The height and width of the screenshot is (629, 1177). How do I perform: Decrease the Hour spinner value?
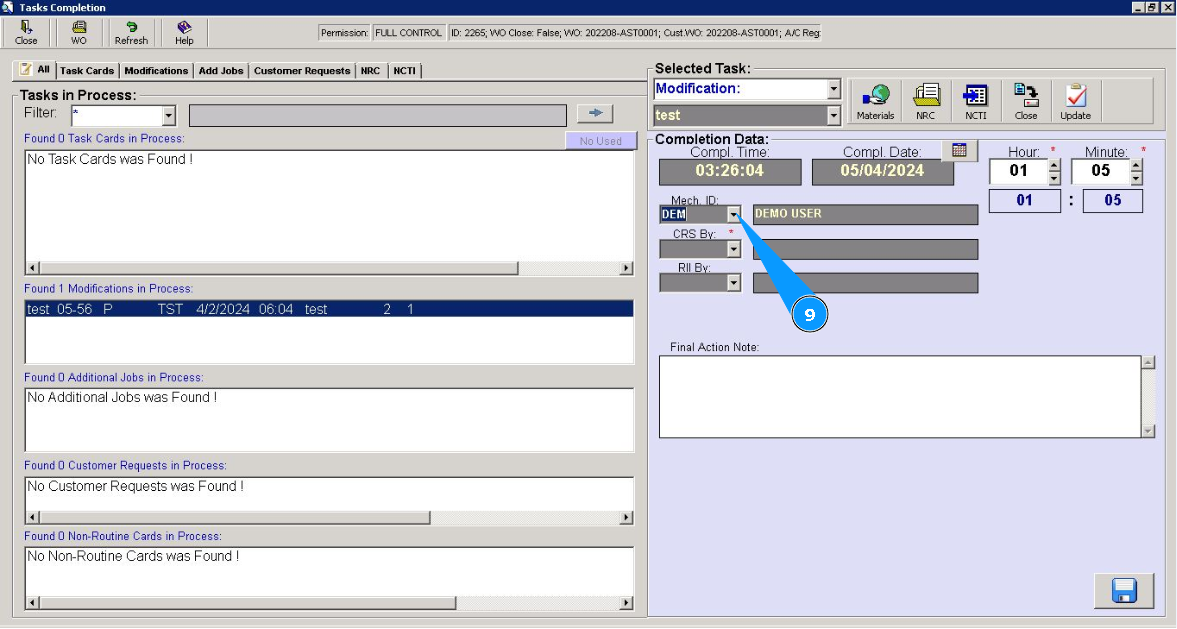(1055, 179)
